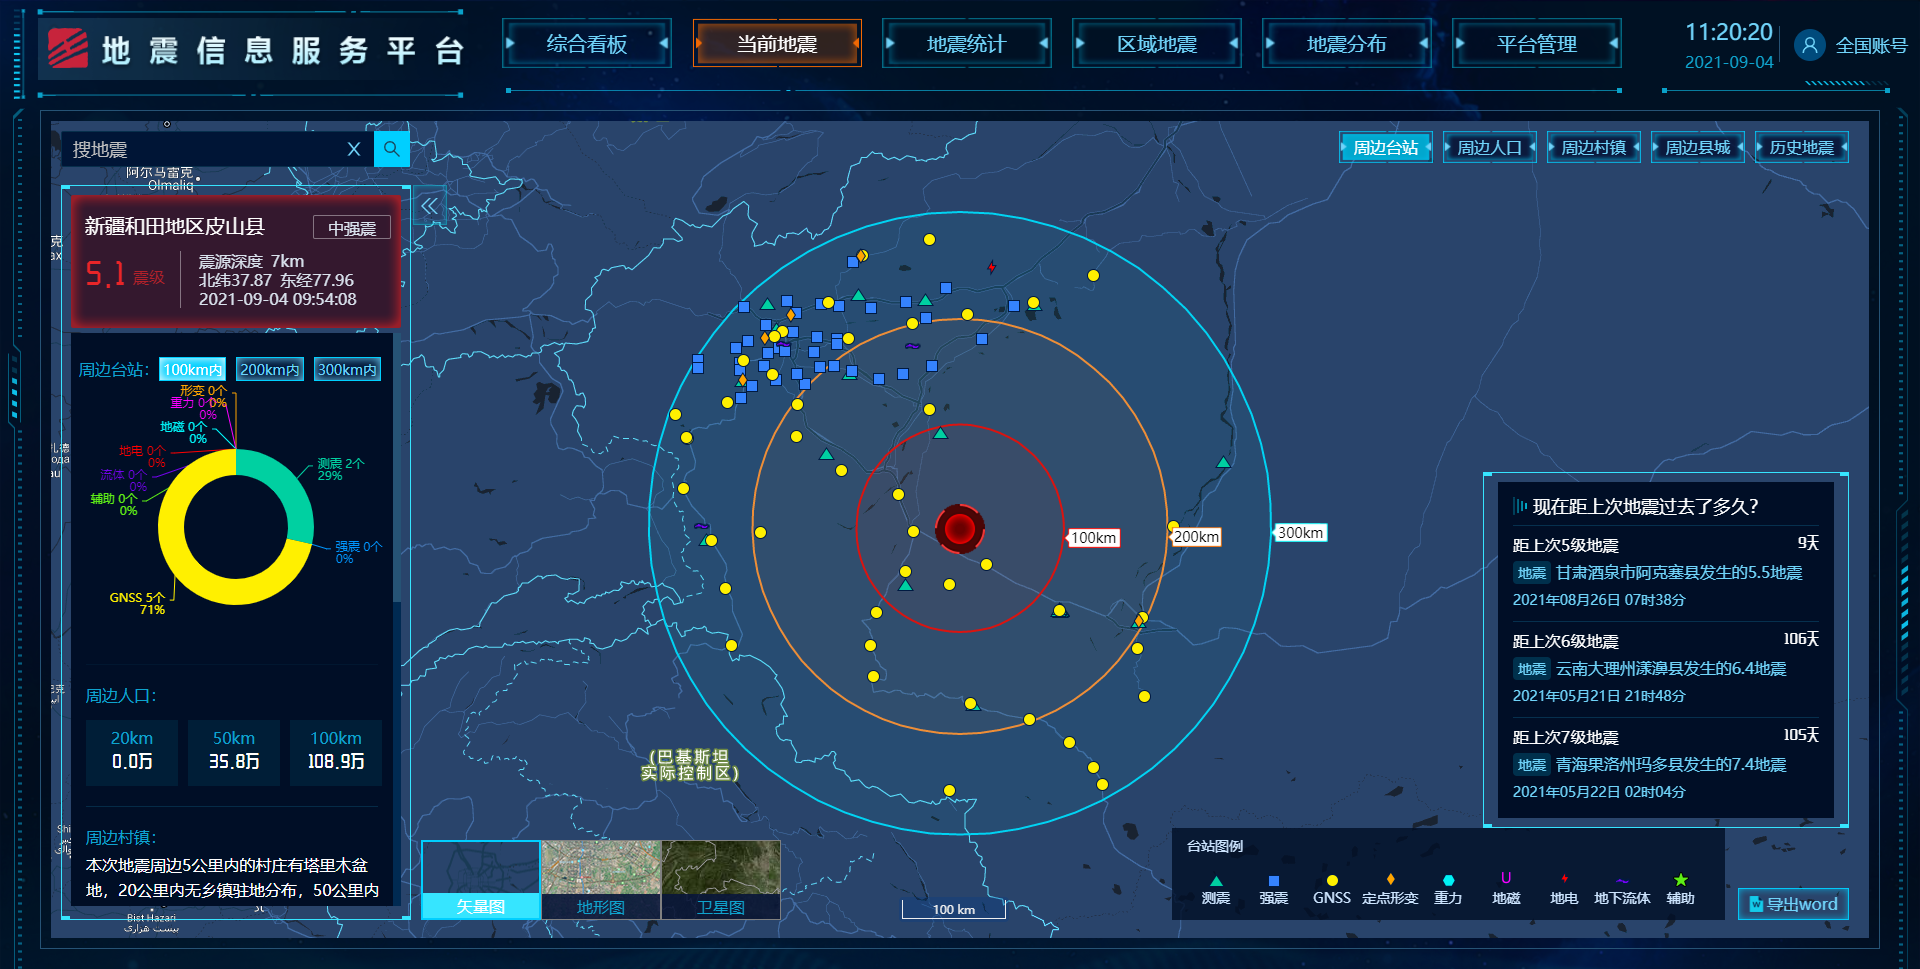Click the 强震 blue square legend icon
This screenshot has height=969, width=1920.
1273,881
